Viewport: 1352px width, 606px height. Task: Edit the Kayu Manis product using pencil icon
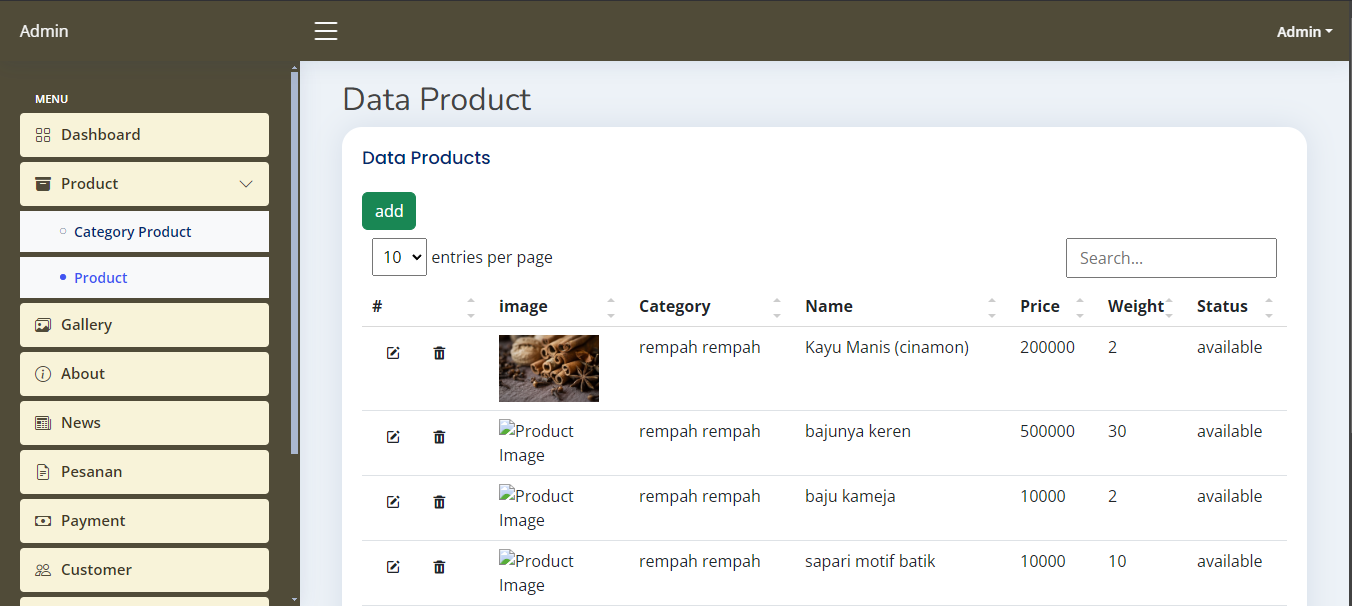(393, 352)
